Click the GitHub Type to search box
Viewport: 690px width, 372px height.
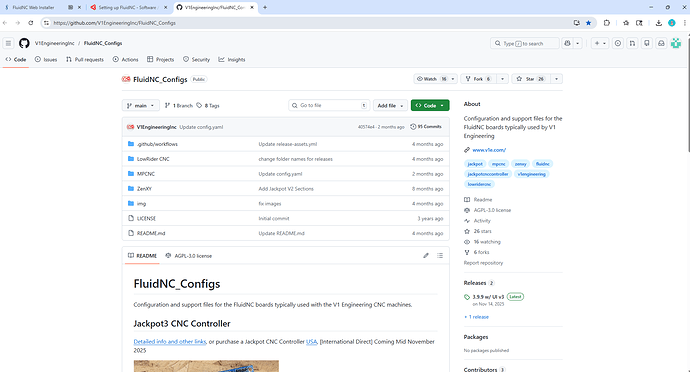point(525,43)
